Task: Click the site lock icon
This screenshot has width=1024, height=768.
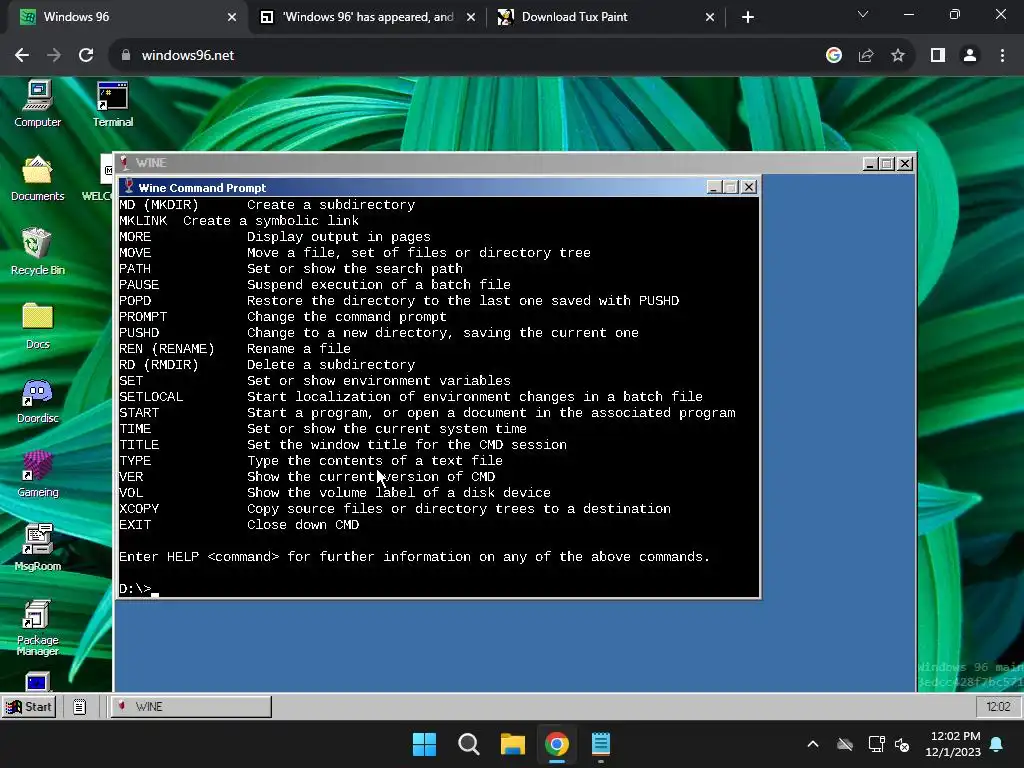Action: click(126, 56)
